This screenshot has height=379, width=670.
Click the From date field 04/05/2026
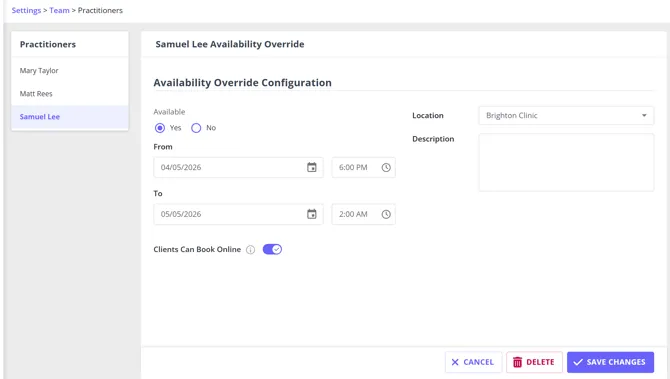pos(238,167)
